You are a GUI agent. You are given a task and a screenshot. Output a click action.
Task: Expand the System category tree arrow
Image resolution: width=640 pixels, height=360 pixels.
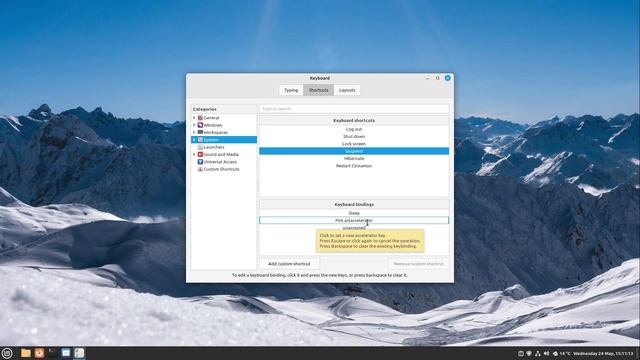(194, 140)
